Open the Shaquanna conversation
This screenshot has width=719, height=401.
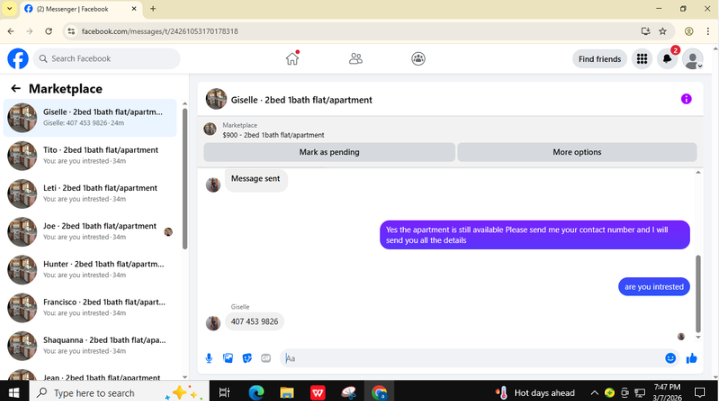click(90, 346)
